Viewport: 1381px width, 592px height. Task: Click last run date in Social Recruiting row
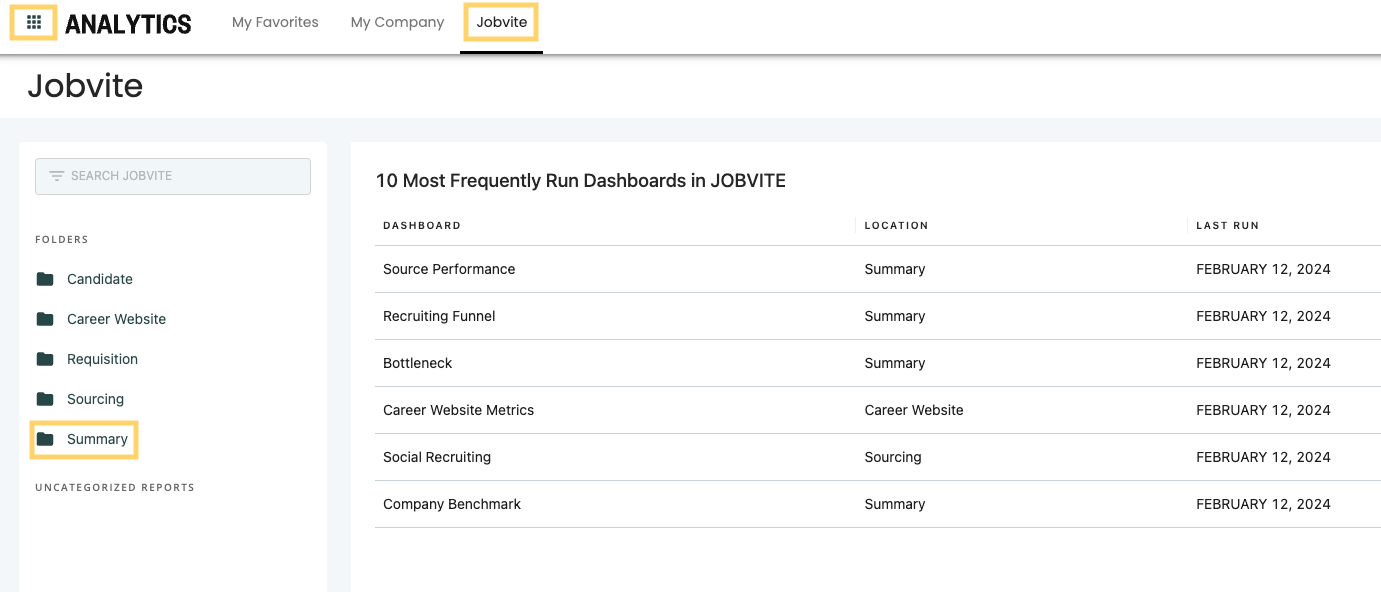pos(1263,457)
